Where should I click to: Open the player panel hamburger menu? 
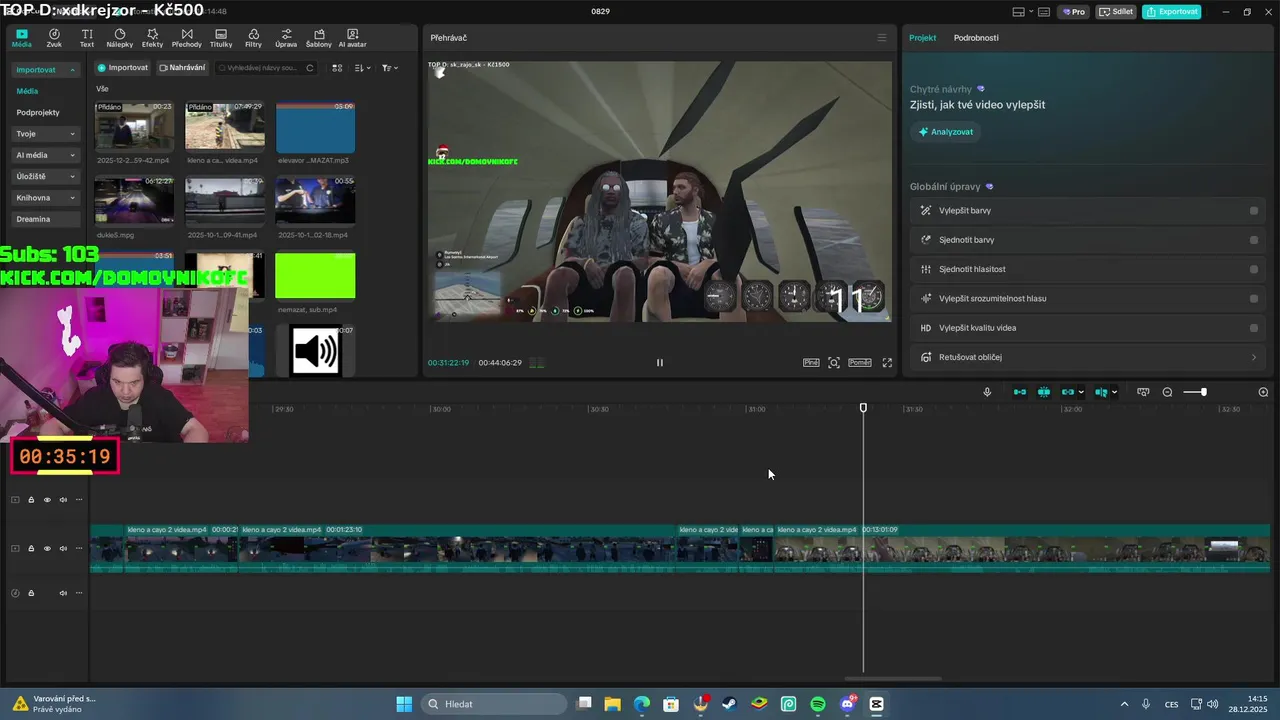[881, 38]
